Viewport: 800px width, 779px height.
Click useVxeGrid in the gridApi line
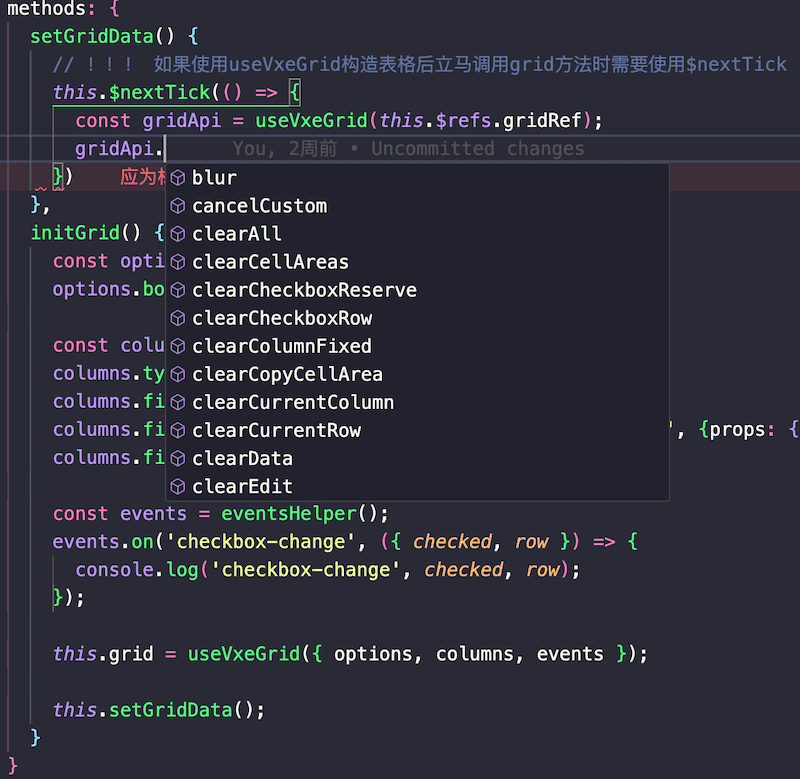point(311,121)
